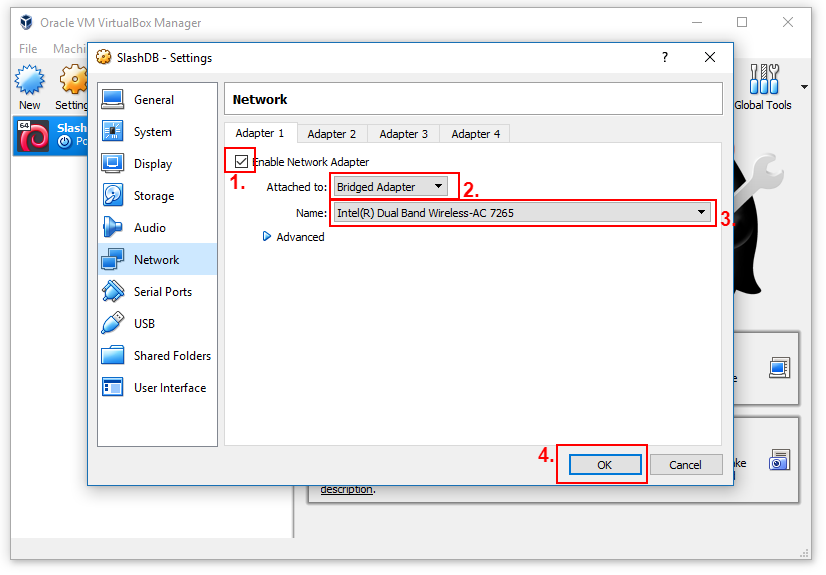Open Global Tools in the toolbar

763,86
